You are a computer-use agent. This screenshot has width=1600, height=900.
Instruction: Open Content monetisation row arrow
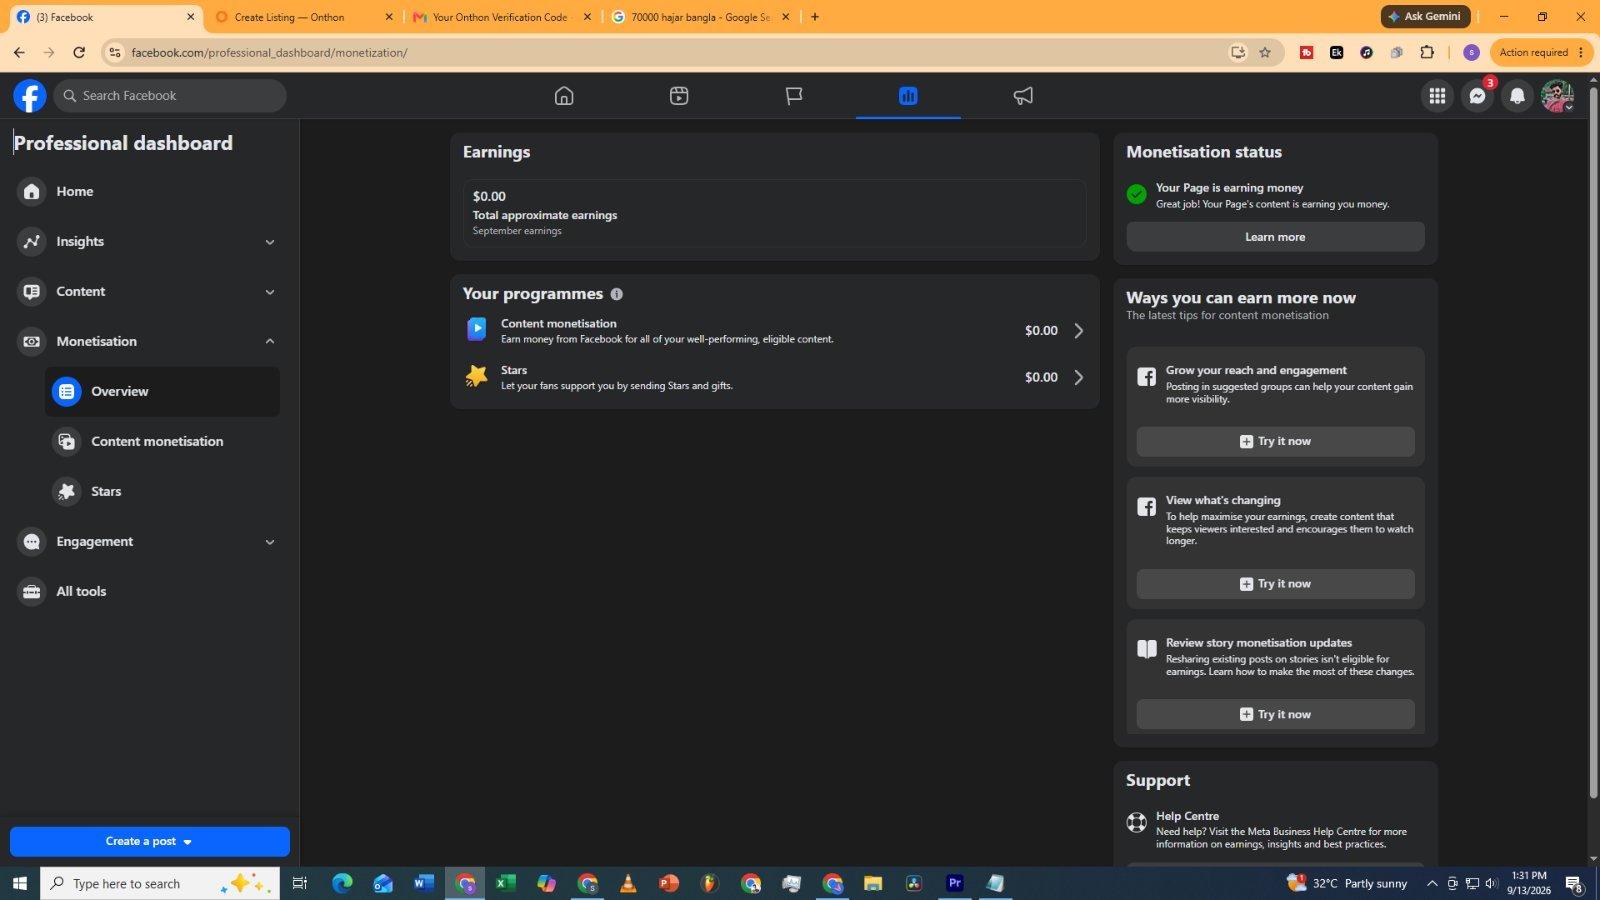[1078, 331]
